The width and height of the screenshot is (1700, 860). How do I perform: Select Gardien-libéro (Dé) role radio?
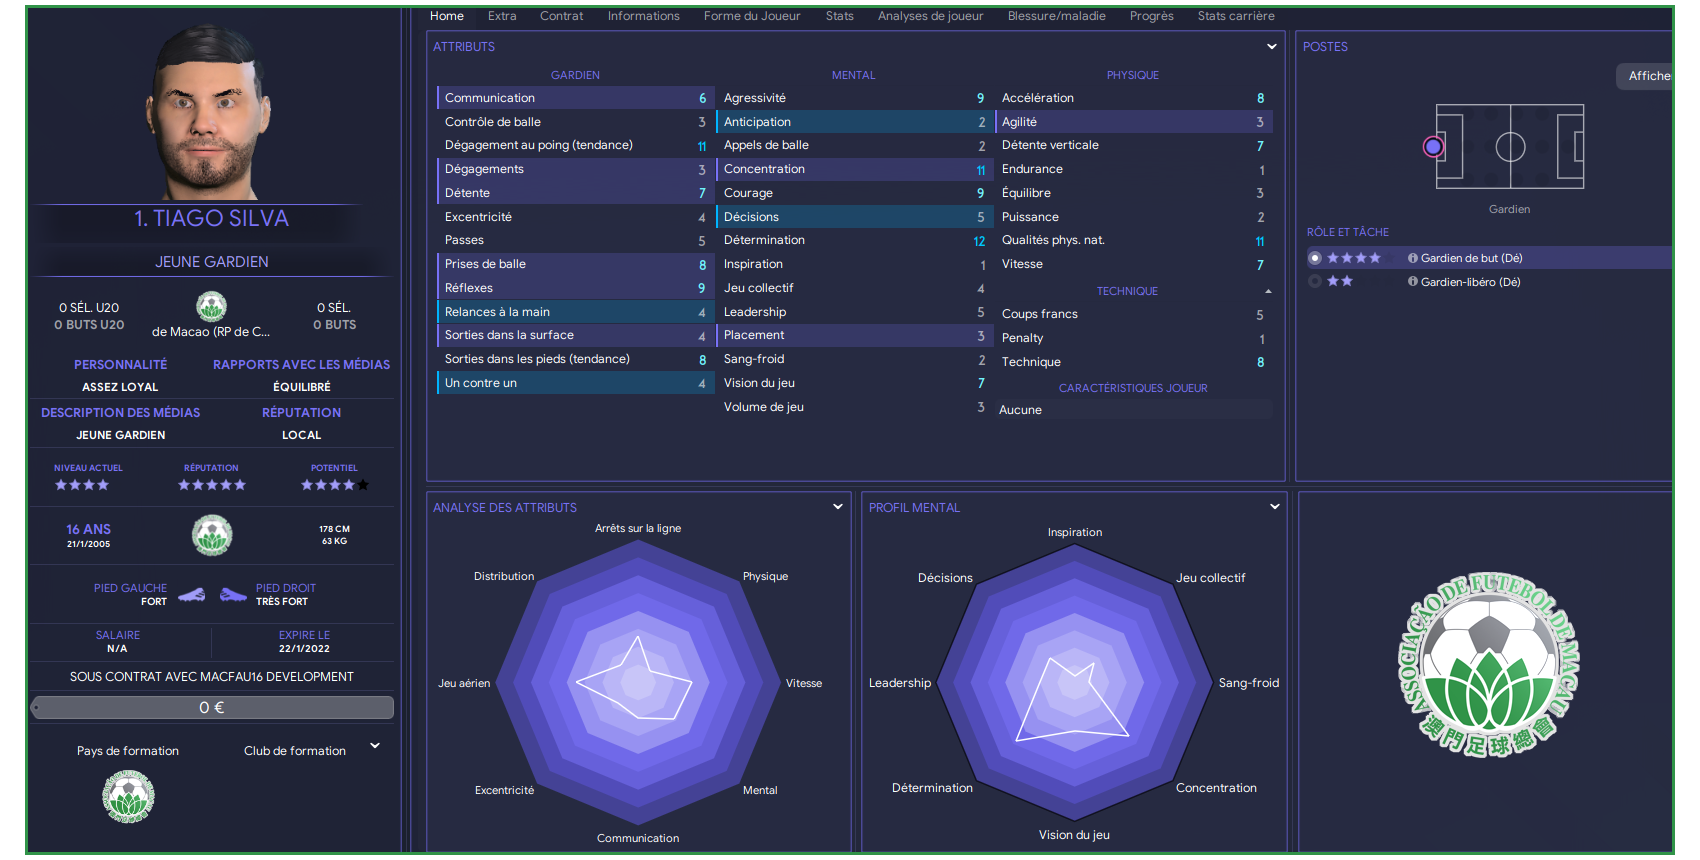click(x=1315, y=282)
